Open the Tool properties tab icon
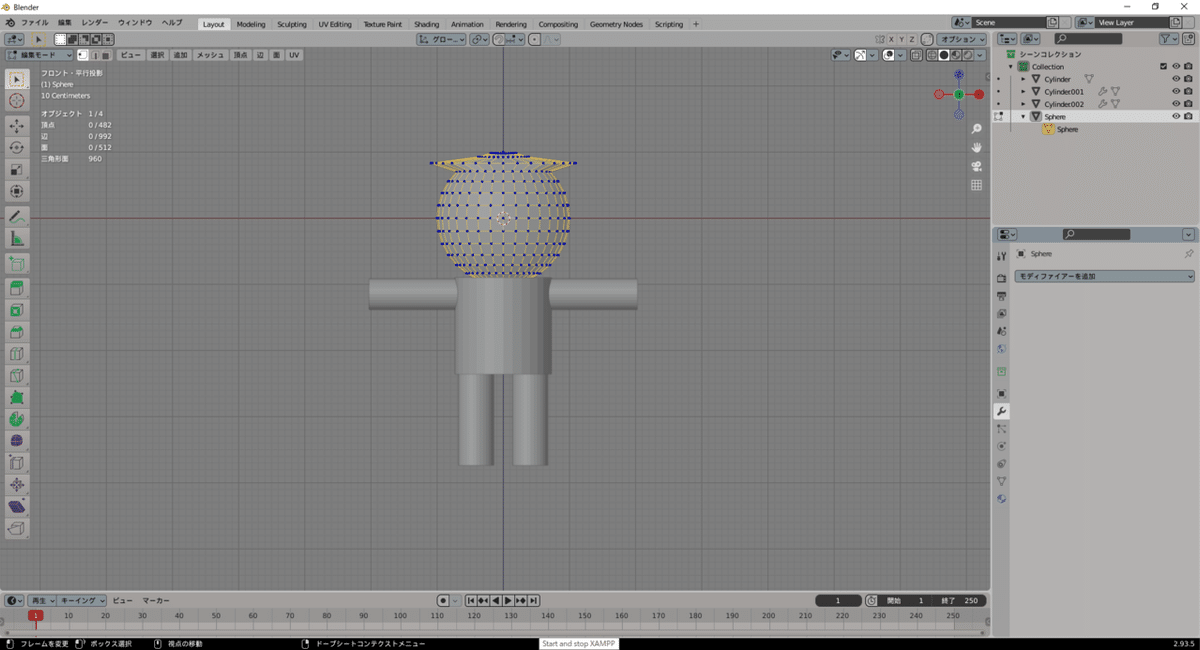1200x650 pixels. click(x=1001, y=257)
